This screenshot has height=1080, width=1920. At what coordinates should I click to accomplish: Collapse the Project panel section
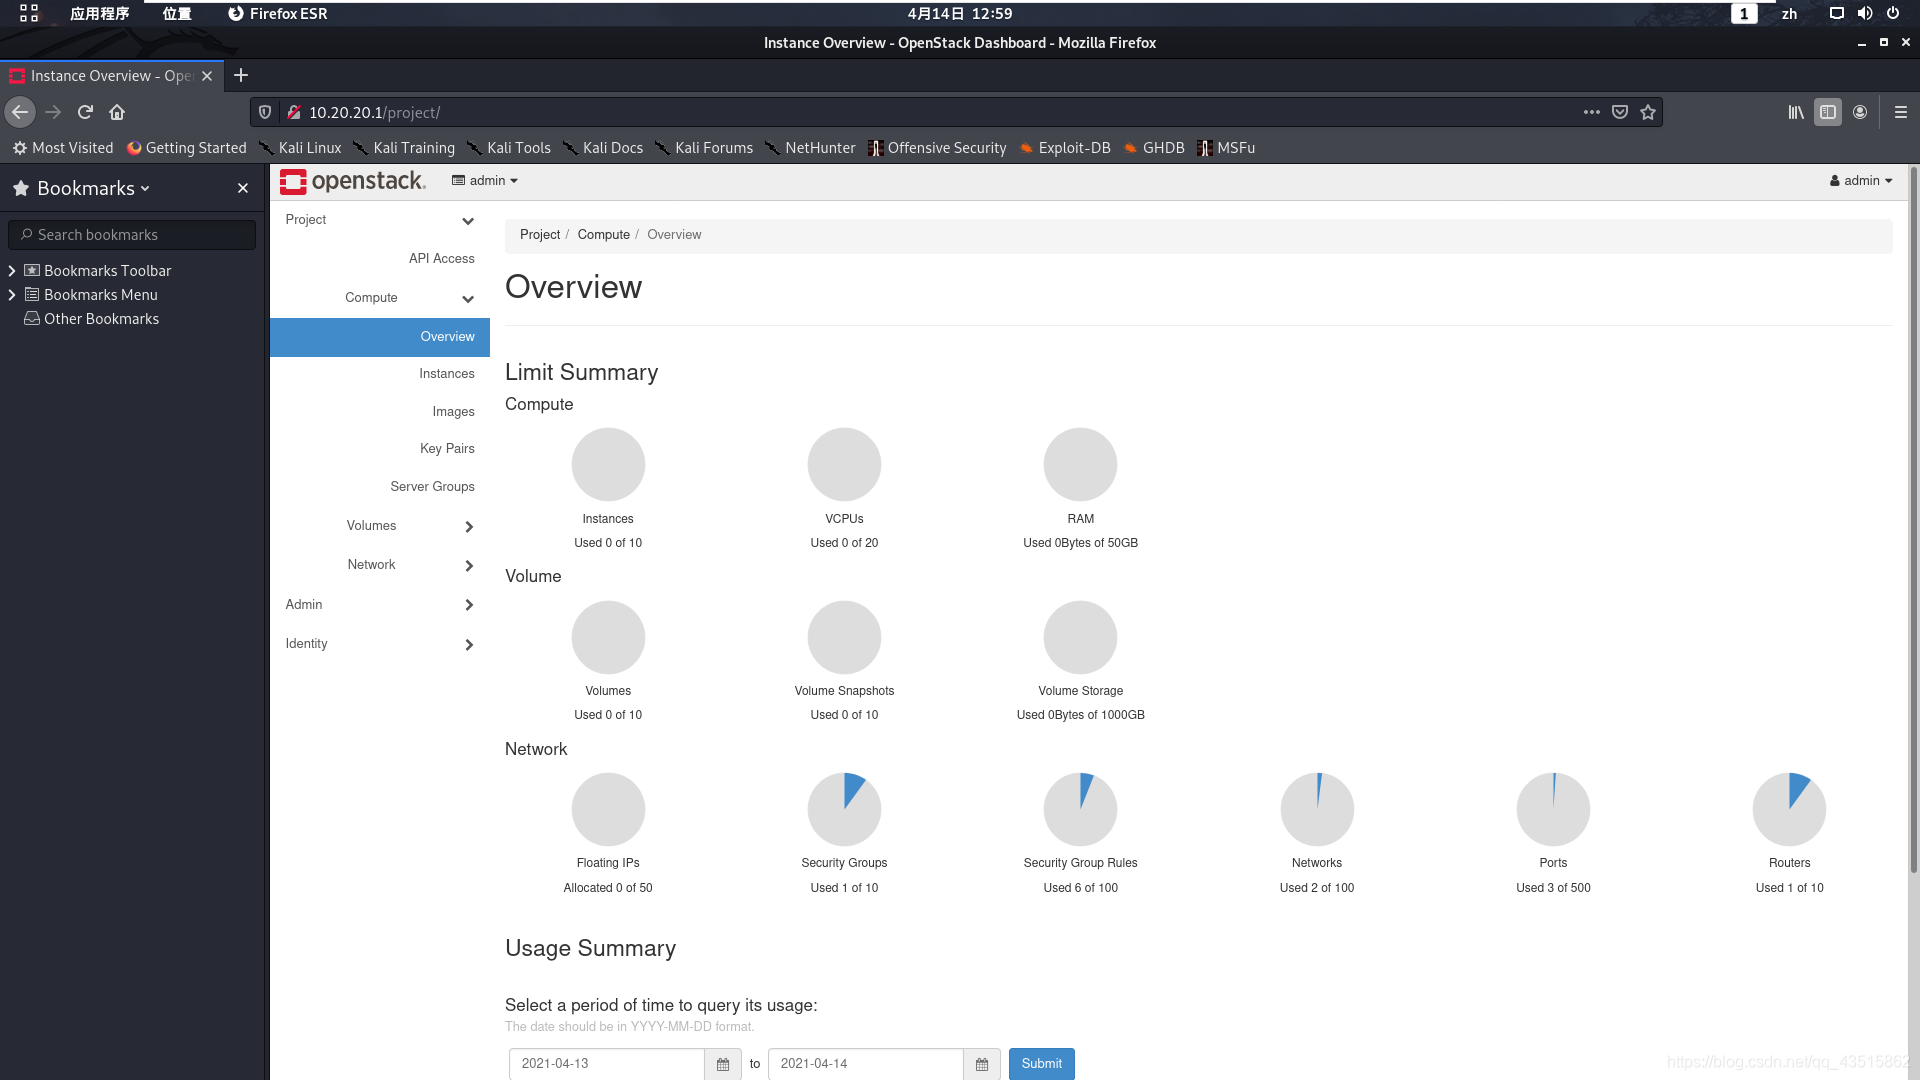point(380,220)
